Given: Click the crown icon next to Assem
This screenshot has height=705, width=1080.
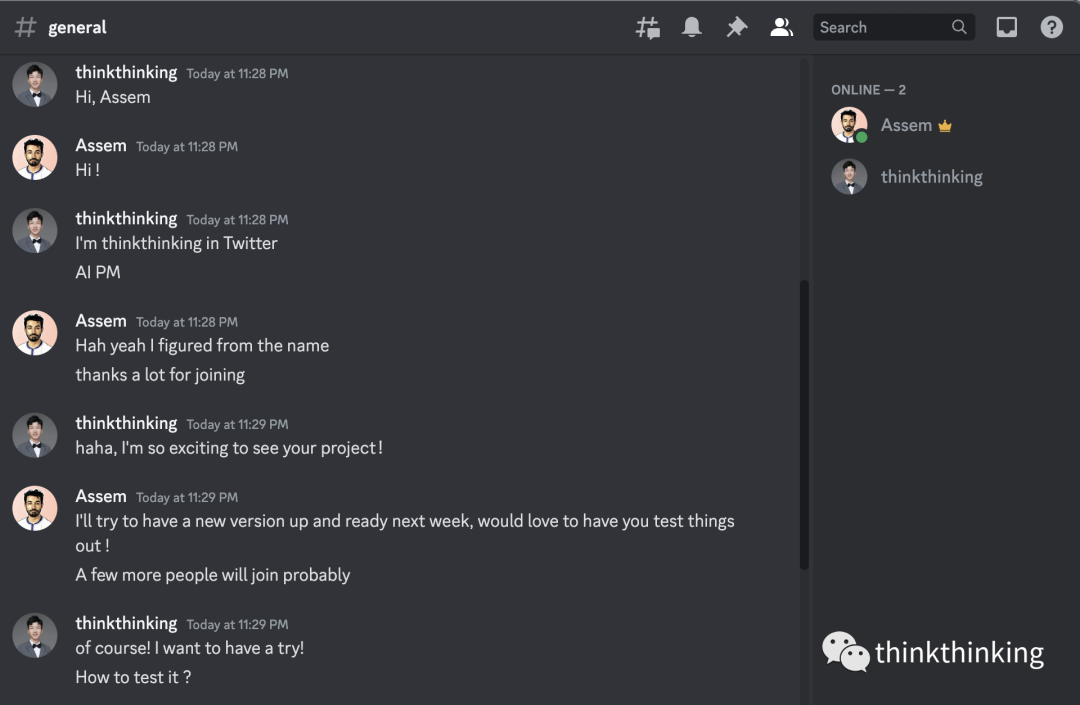Looking at the screenshot, I should [x=945, y=126].
